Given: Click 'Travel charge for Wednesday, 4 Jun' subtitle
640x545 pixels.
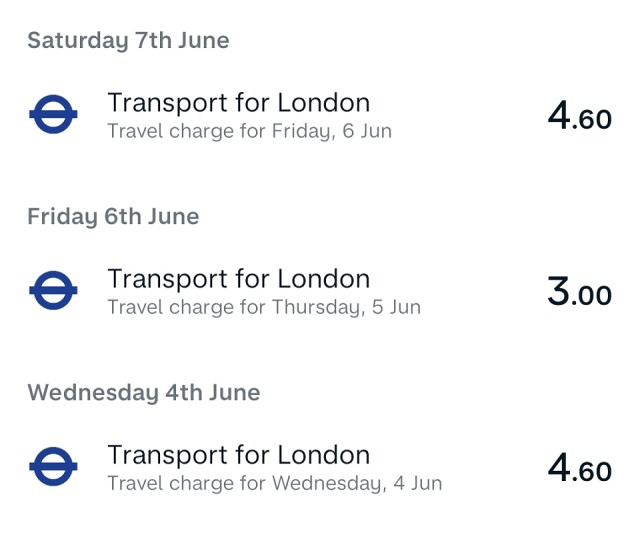Looking at the screenshot, I should pos(275,484).
